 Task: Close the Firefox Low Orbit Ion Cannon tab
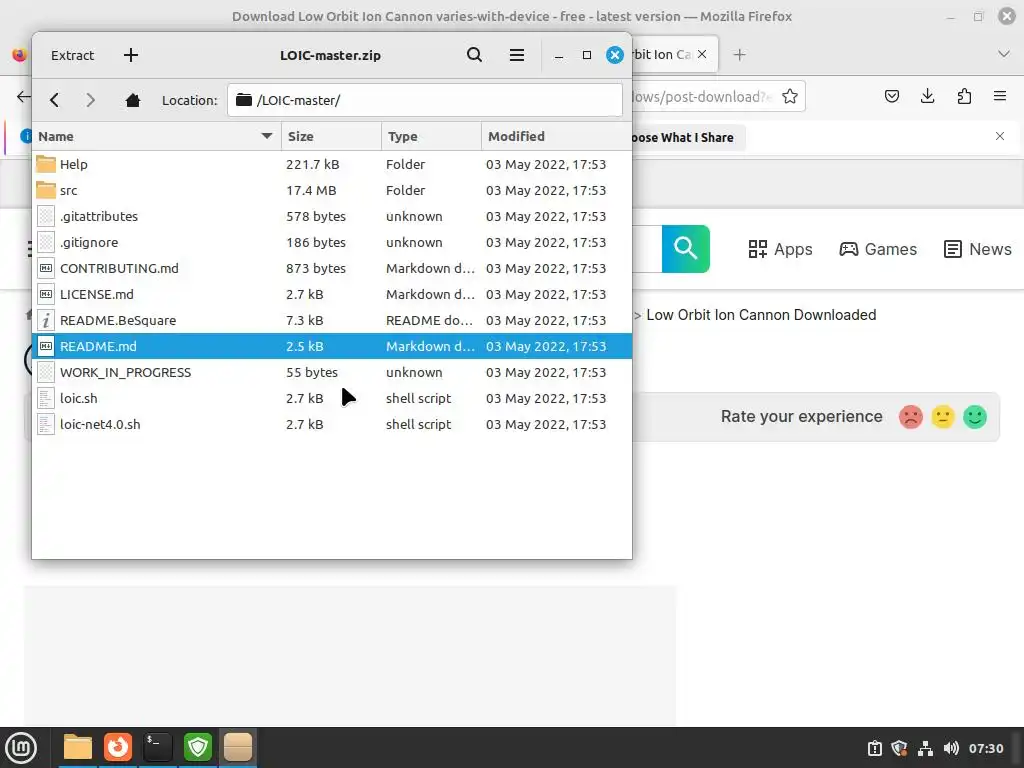702,54
